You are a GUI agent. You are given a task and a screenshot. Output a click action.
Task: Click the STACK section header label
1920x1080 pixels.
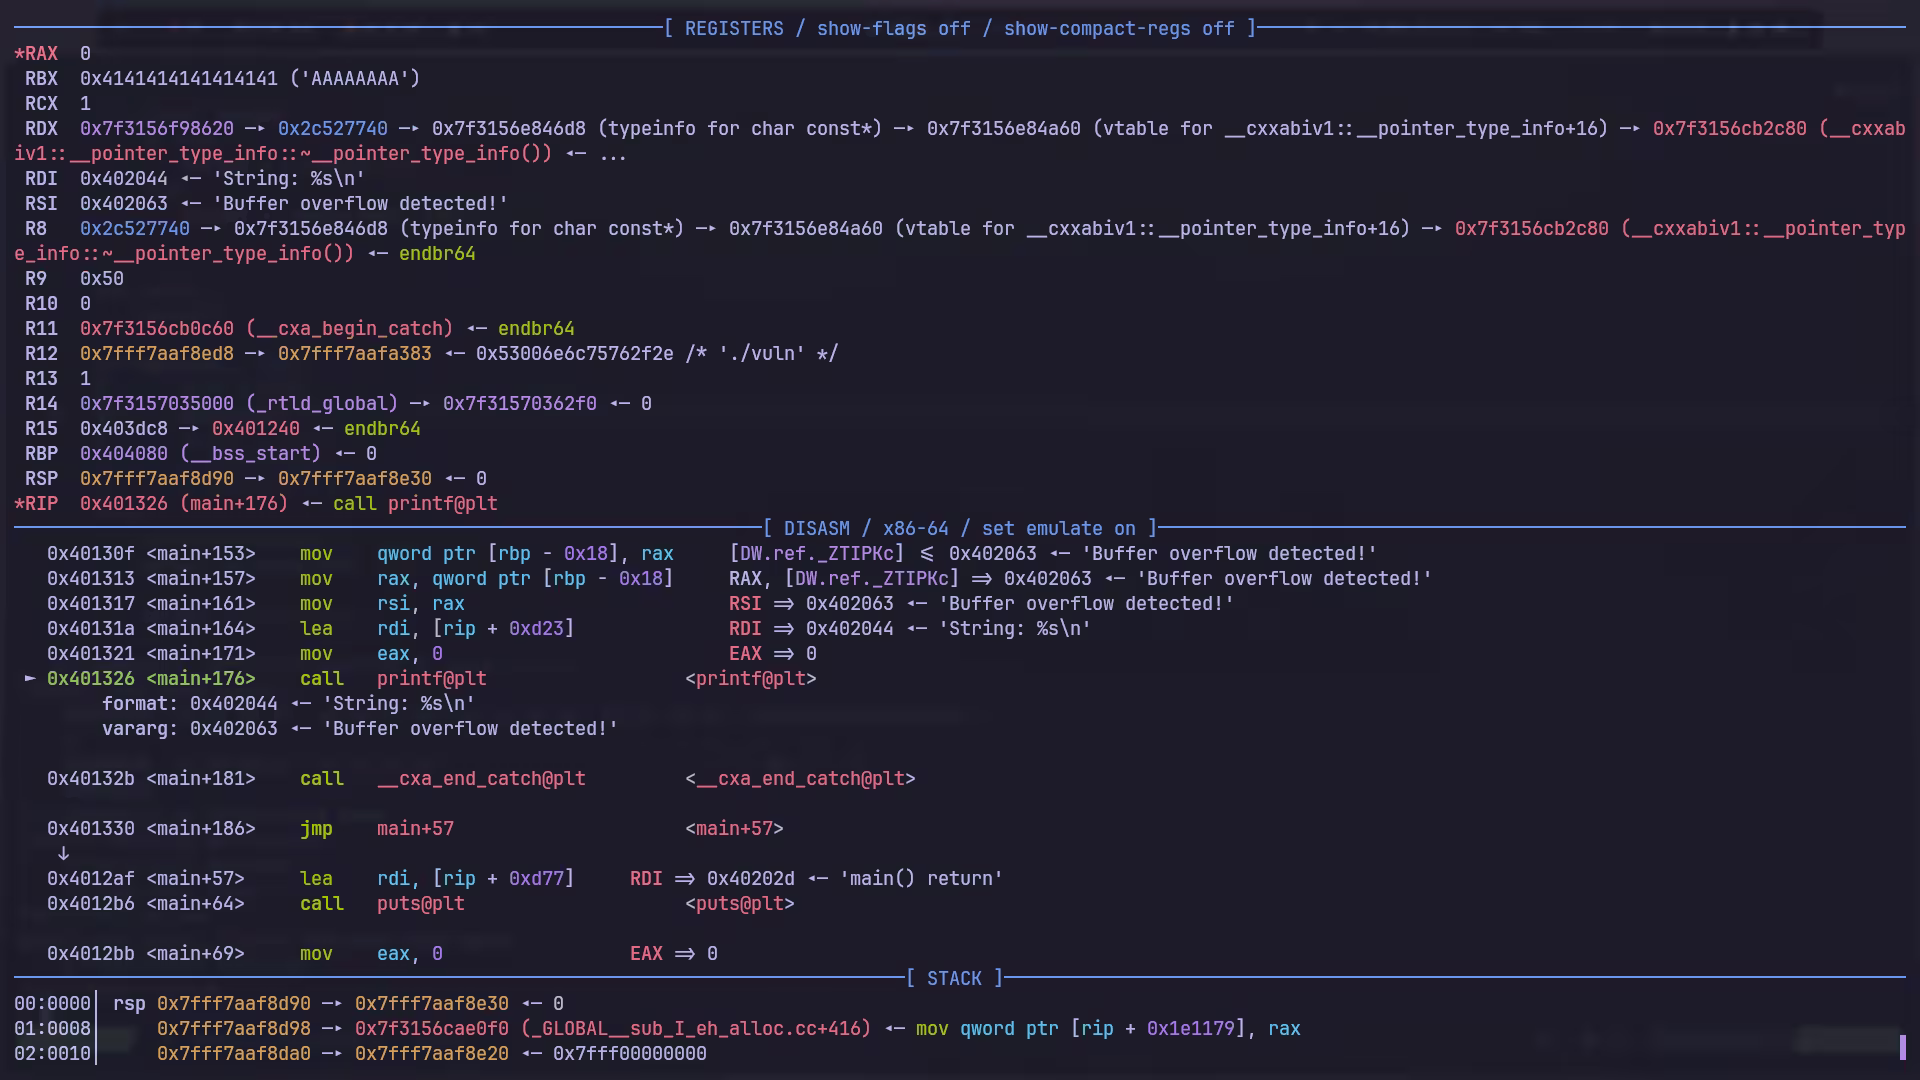954,979
